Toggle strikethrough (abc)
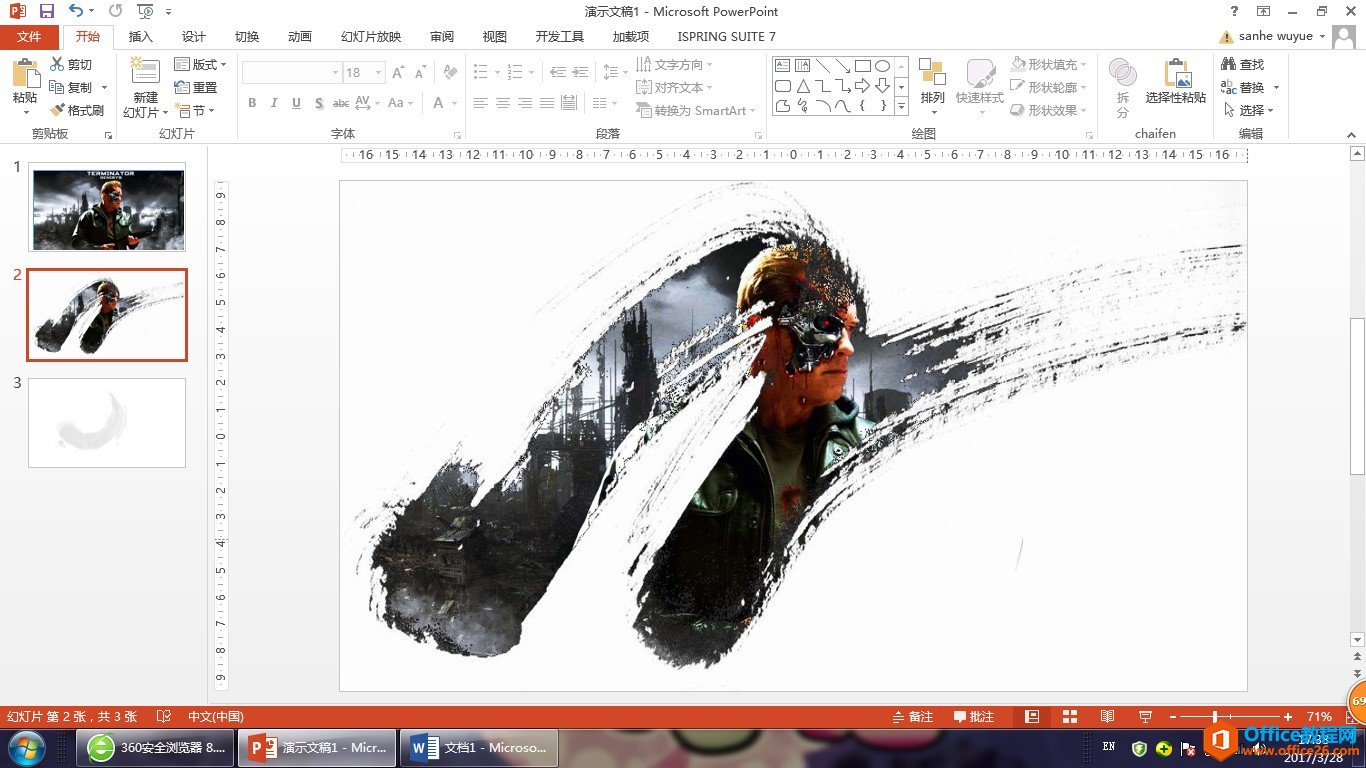This screenshot has width=1366, height=768. pos(341,103)
